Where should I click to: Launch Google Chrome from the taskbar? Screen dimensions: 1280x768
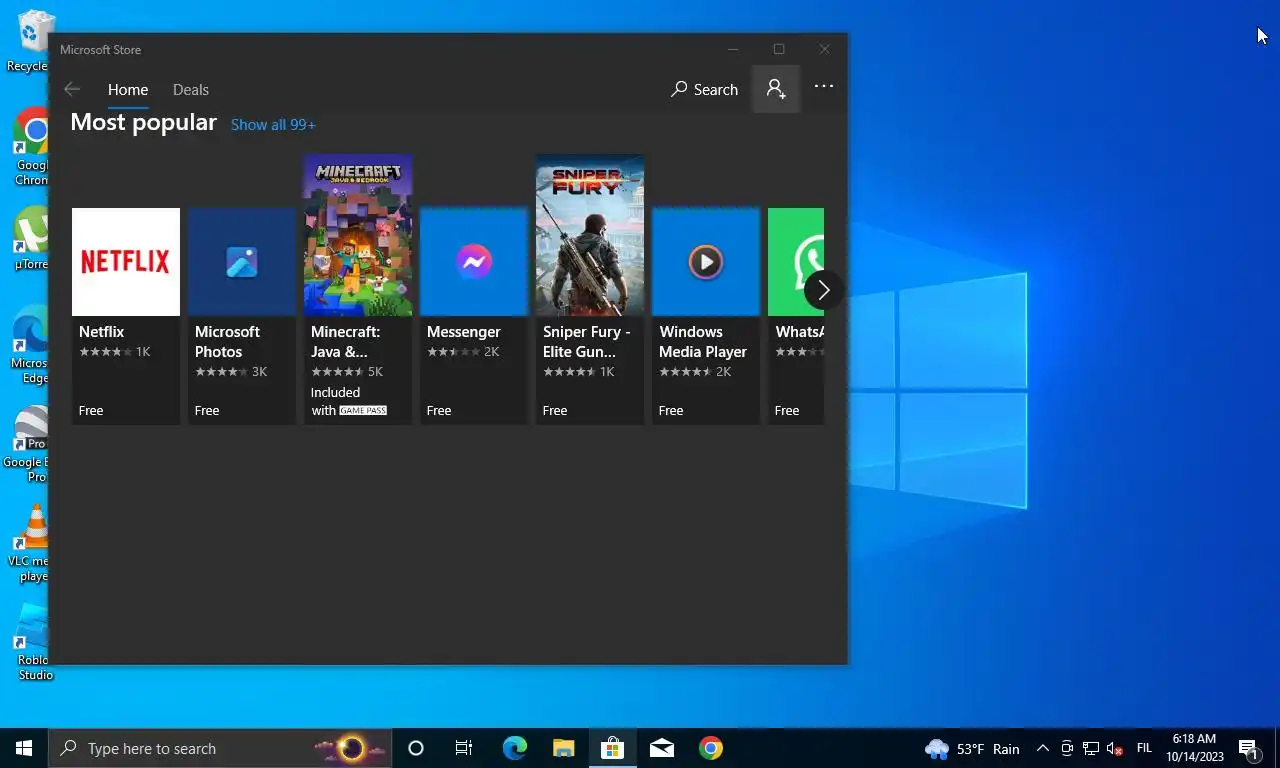point(711,748)
